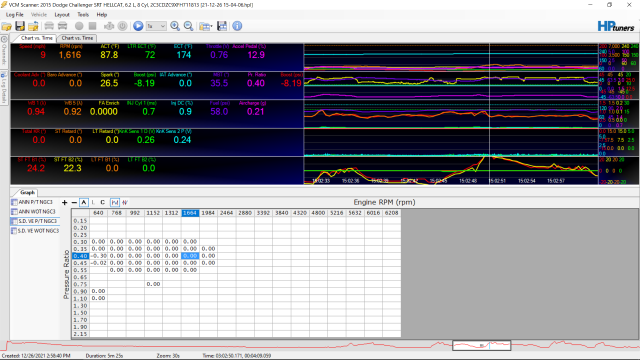Switch to the second Chart vs. Time tab
Screen dimensions: 640x360
pos(77,38)
